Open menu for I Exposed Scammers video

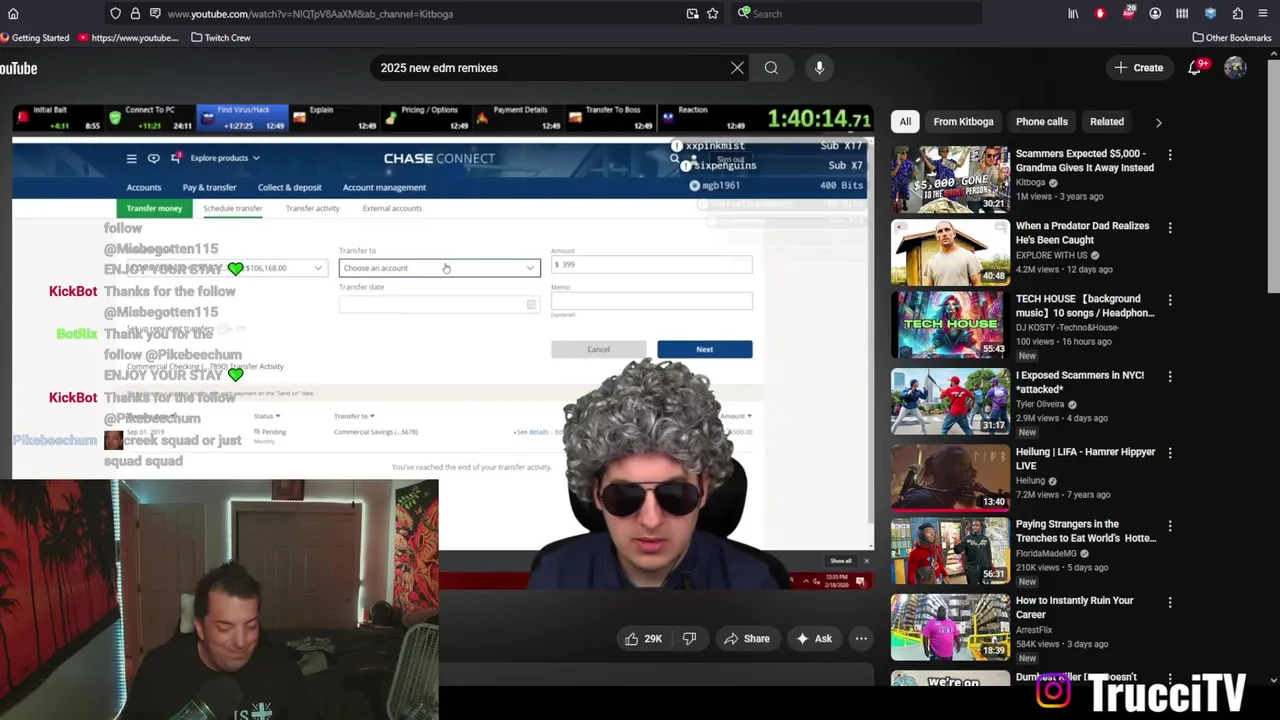tap(1170, 377)
